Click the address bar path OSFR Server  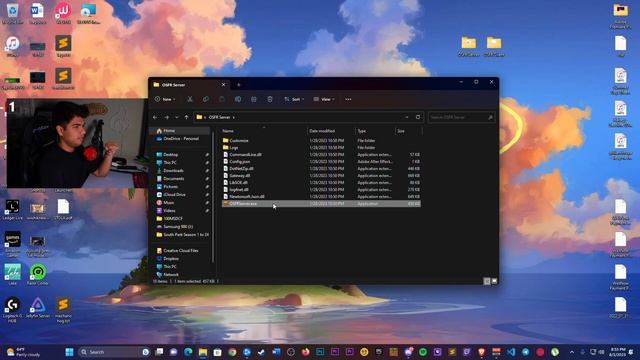tap(219, 117)
